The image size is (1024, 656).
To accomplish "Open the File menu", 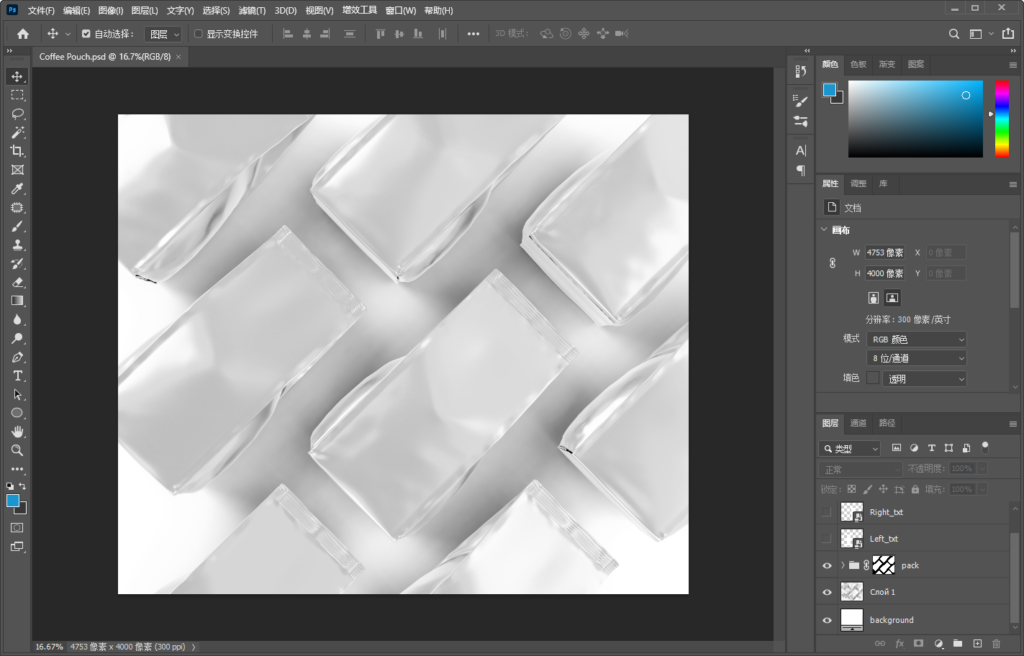I will point(41,10).
